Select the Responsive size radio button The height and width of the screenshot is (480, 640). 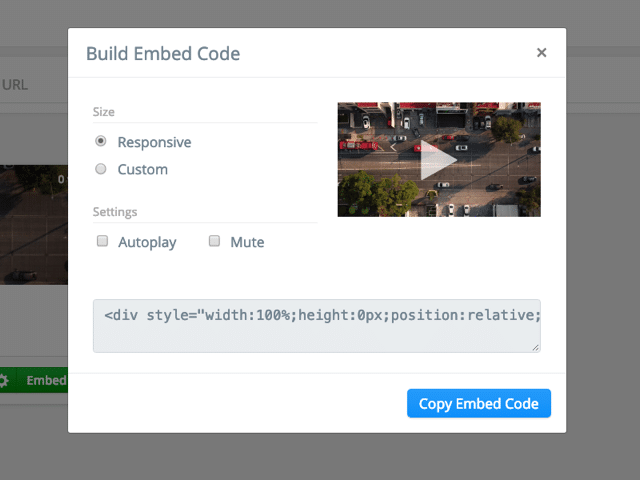(x=100, y=142)
